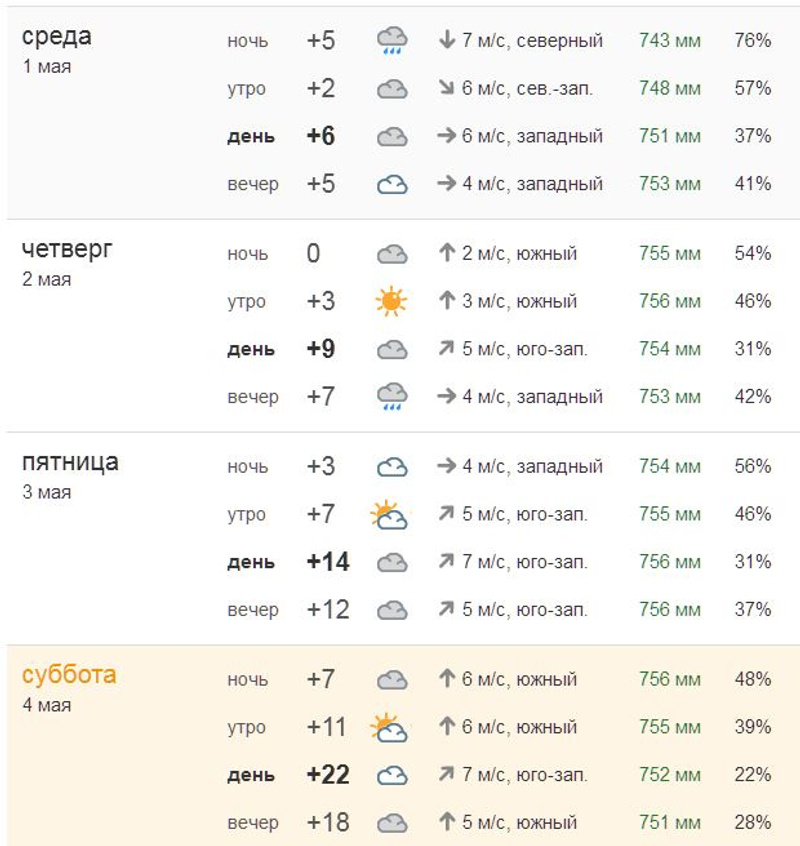Click the gray cloud icon for Thursday day
Viewport: 800px width, 846px height.
pos(392,349)
